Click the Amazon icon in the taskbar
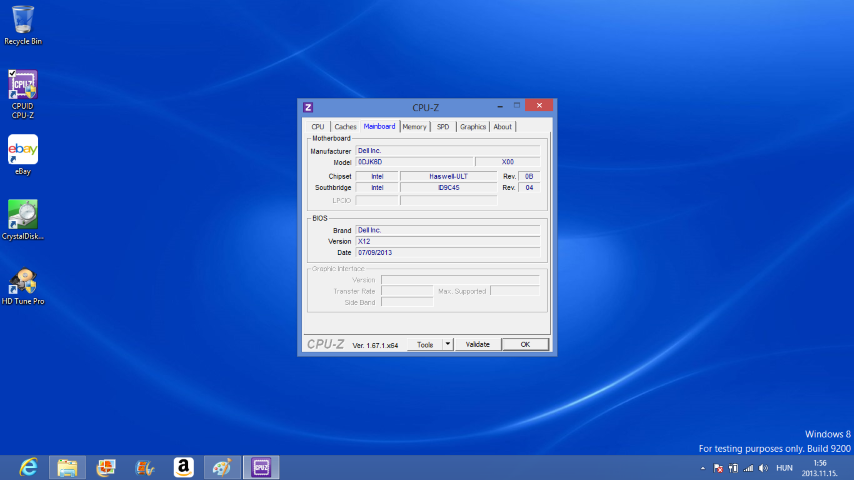 point(183,467)
